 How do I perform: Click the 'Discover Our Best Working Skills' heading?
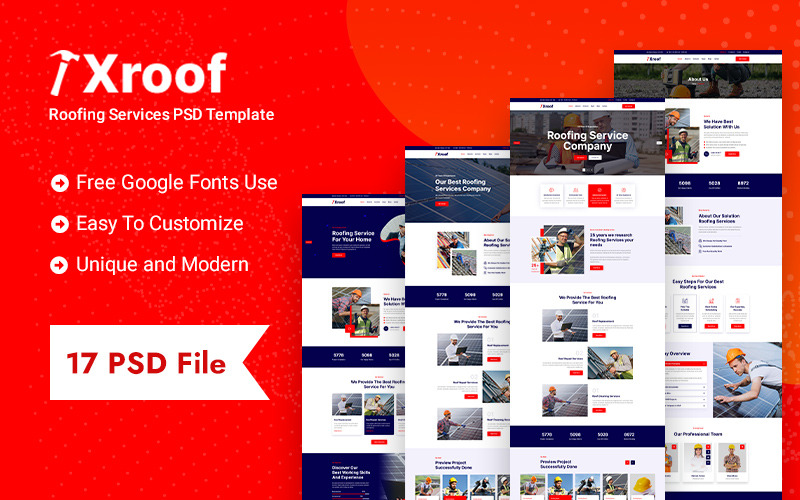(x=351, y=472)
